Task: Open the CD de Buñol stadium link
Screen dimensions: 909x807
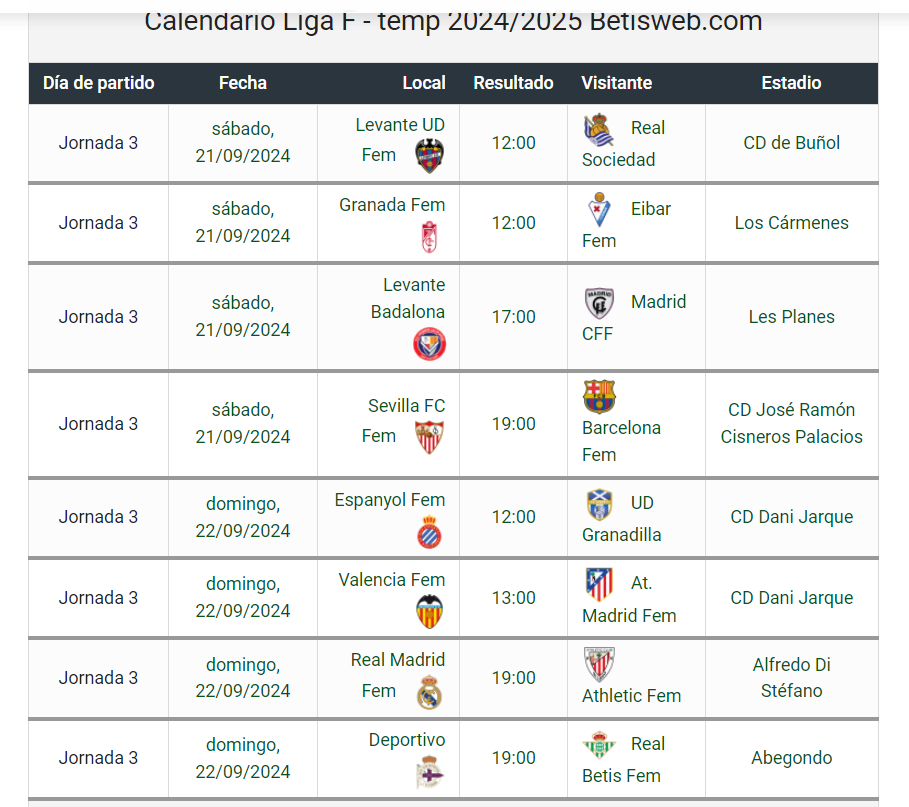Action: (x=791, y=143)
